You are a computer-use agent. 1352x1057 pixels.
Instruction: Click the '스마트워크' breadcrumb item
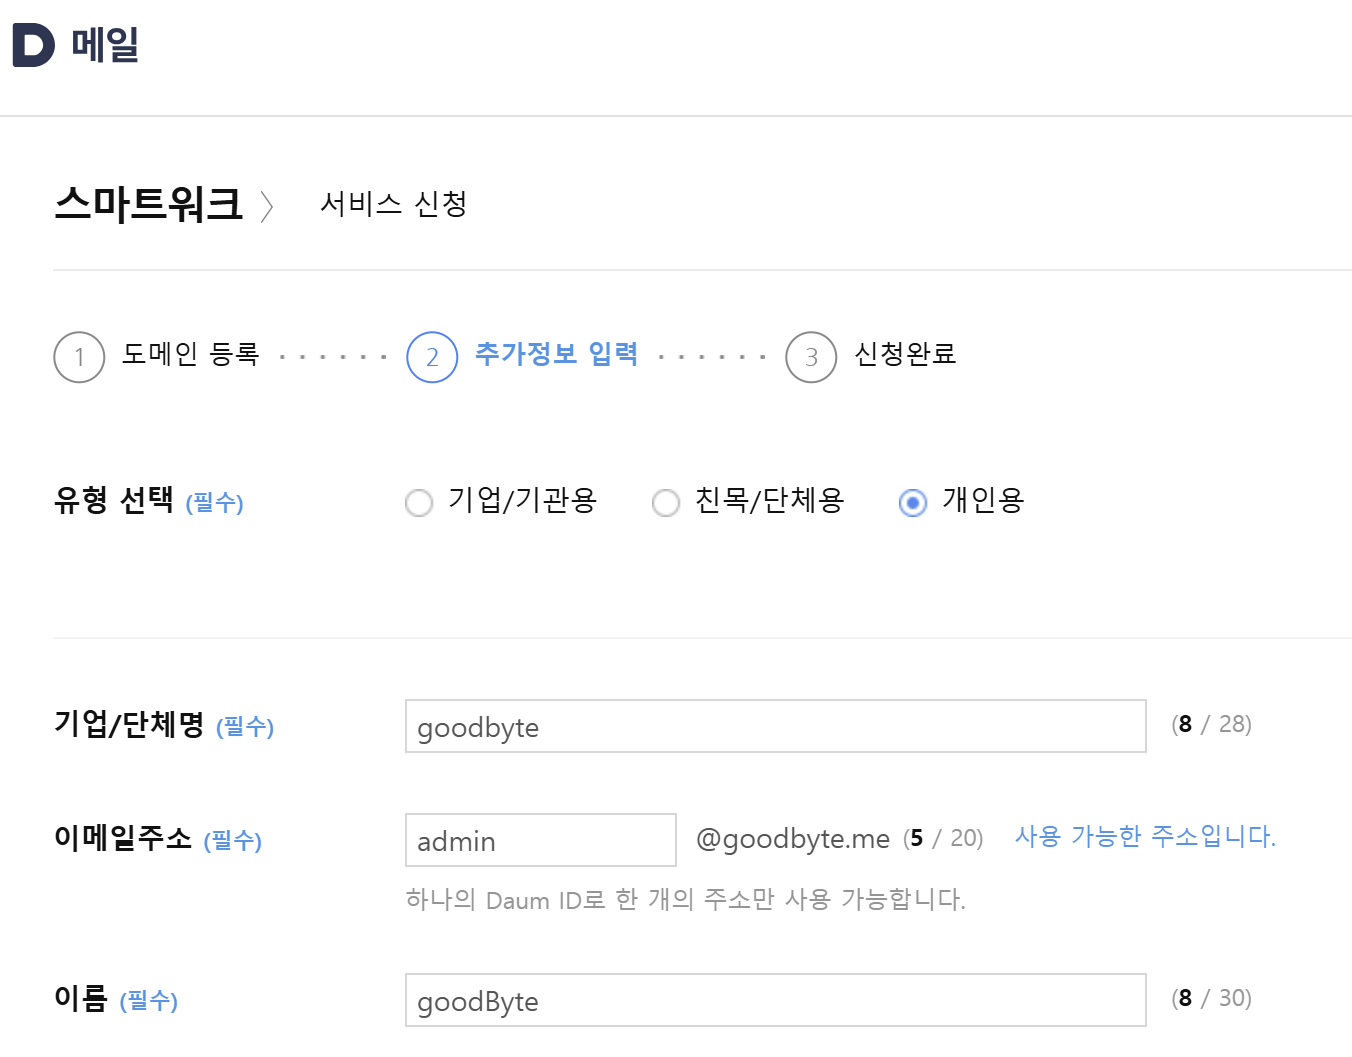coord(149,205)
